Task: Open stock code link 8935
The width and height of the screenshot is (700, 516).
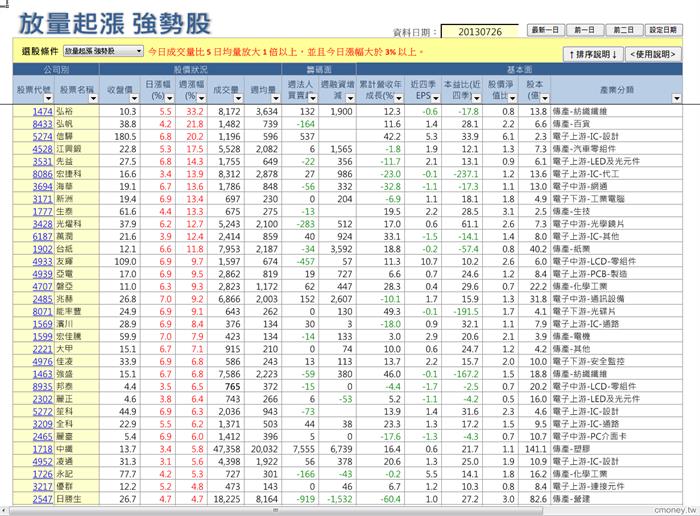Action: [42, 387]
